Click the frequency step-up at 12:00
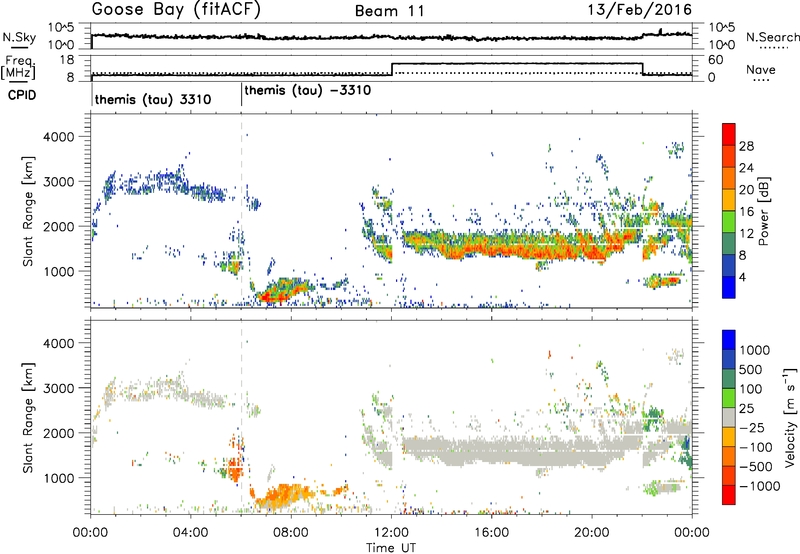This screenshot has width=800, height=554. 391,69
